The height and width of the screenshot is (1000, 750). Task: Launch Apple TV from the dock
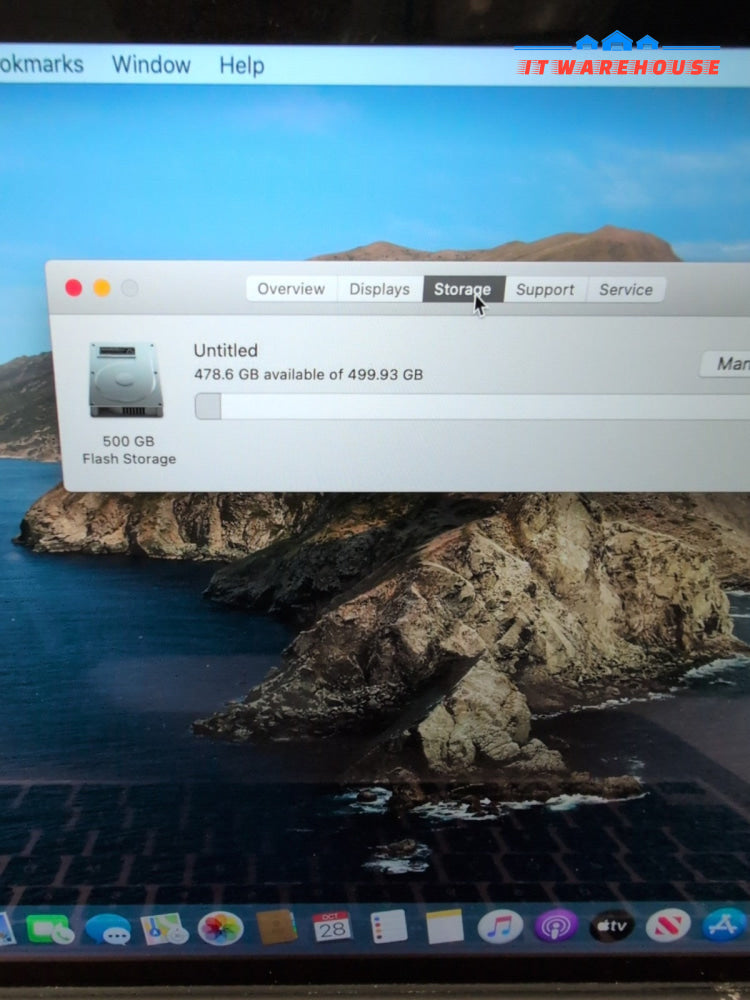(612, 925)
